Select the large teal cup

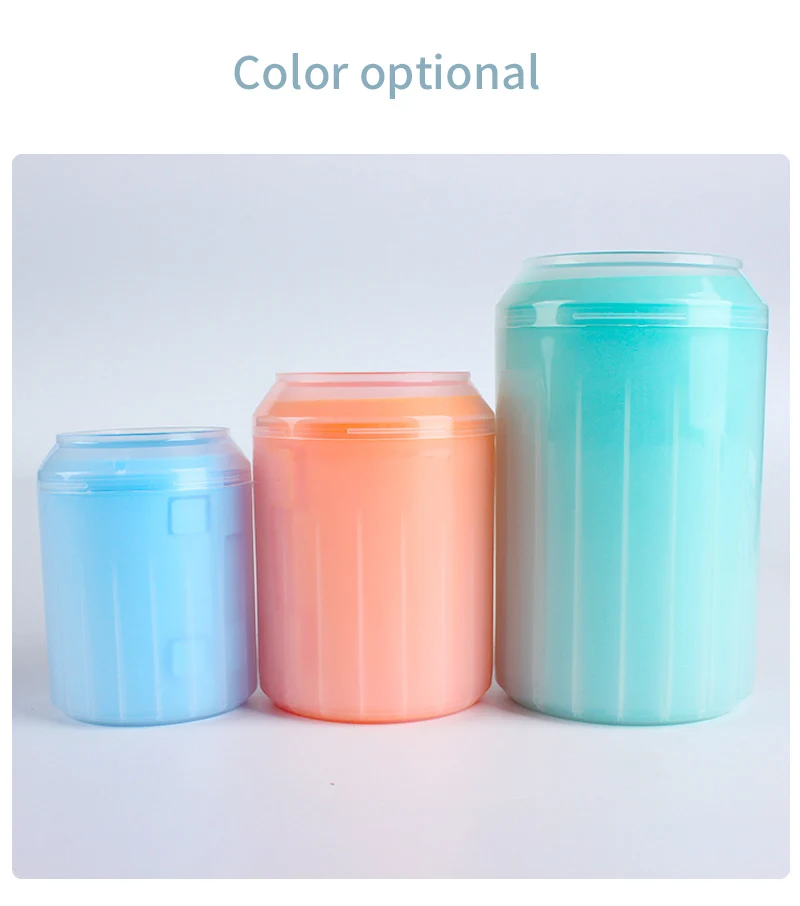(x=631, y=488)
